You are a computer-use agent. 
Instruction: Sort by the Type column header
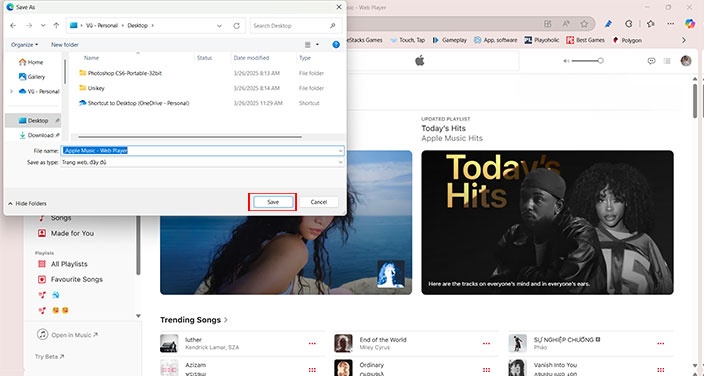tap(305, 58)
